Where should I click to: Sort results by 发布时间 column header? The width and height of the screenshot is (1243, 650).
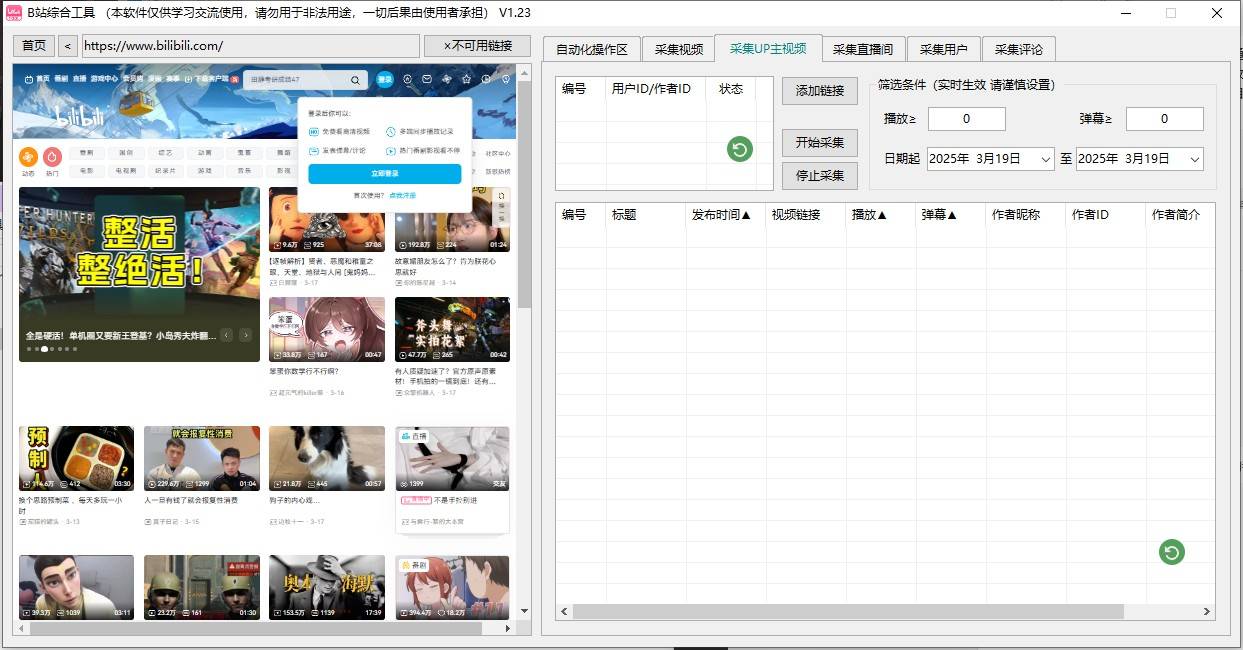click(720, 215)
